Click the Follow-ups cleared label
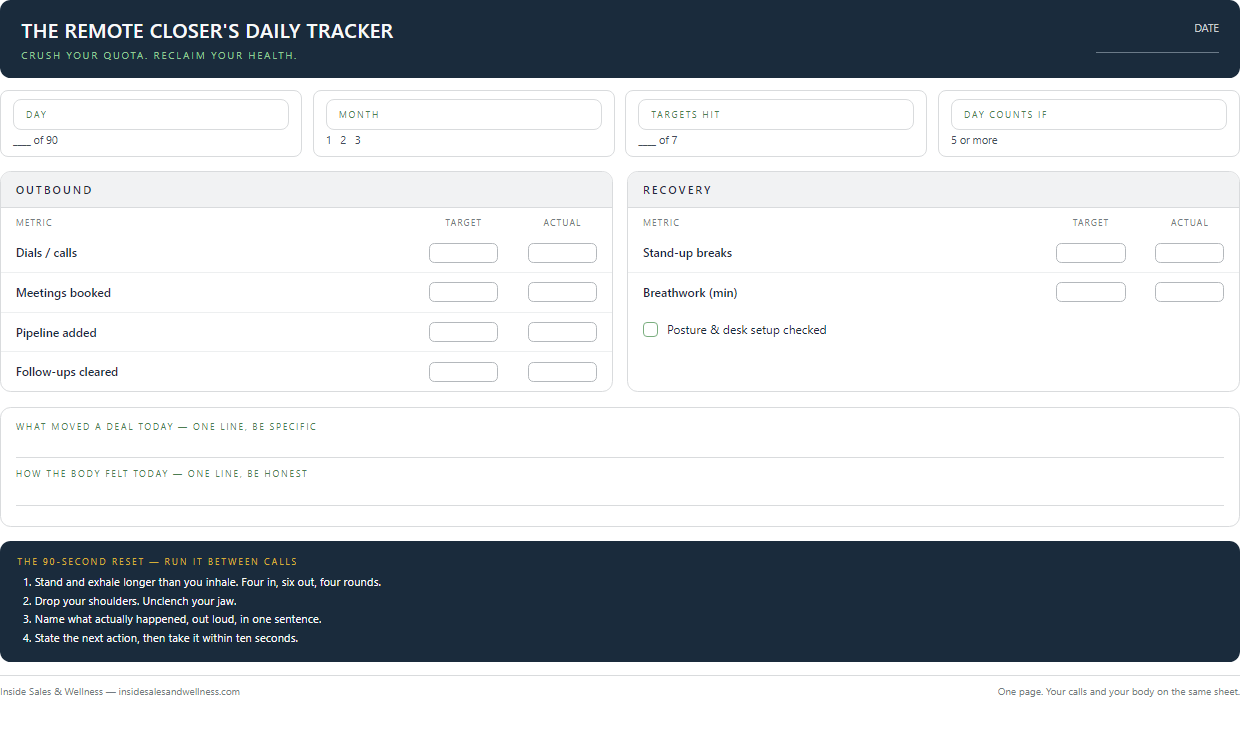The height and width of the screenshot is (730, 1240). coord(67,372)
